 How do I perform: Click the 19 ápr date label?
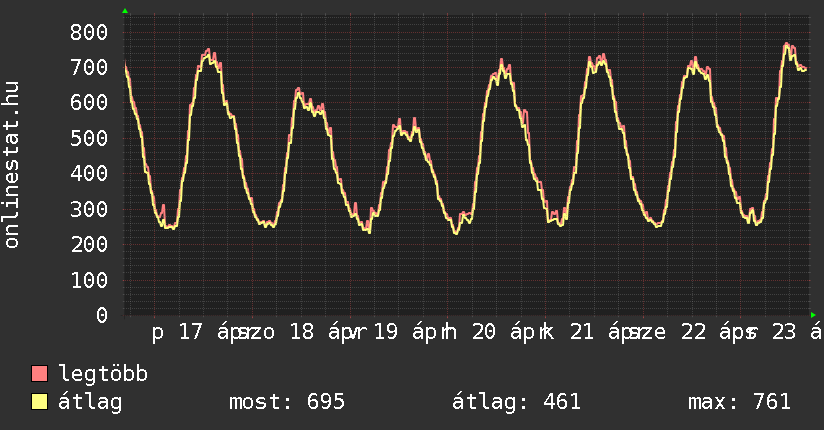tap(404, 333)
